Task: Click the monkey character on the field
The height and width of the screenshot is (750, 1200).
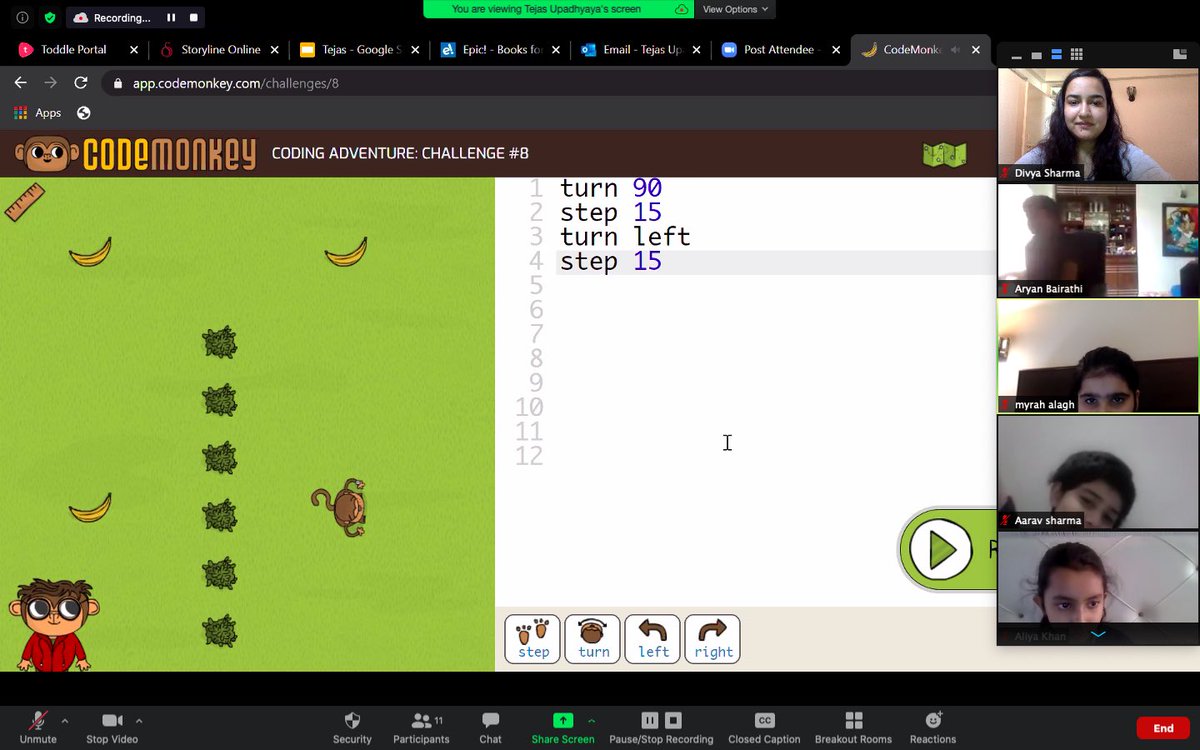Action: (x=340, y=506)
